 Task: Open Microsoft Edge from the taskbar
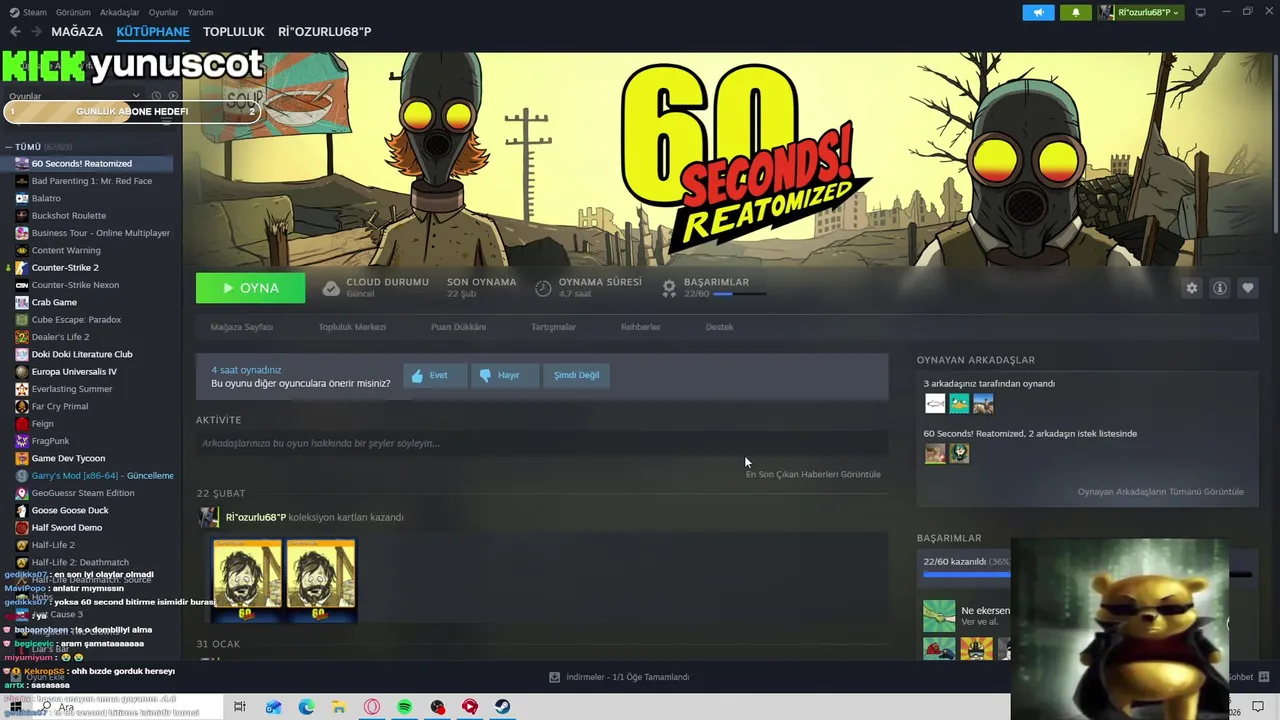(306, 707)
